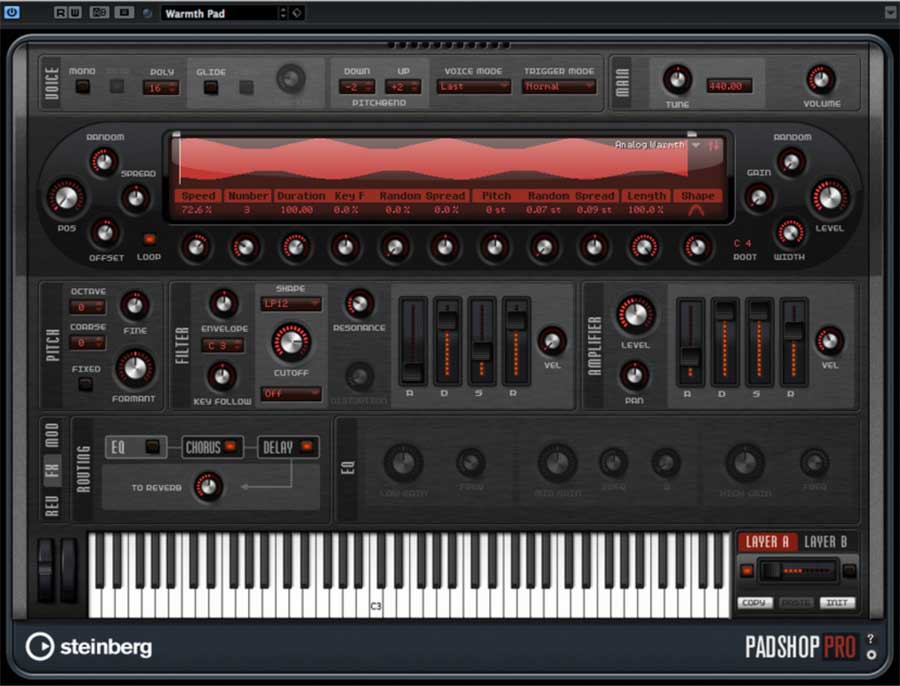Click the Copy layer button
900x686 pixels.
pos(754,602)
